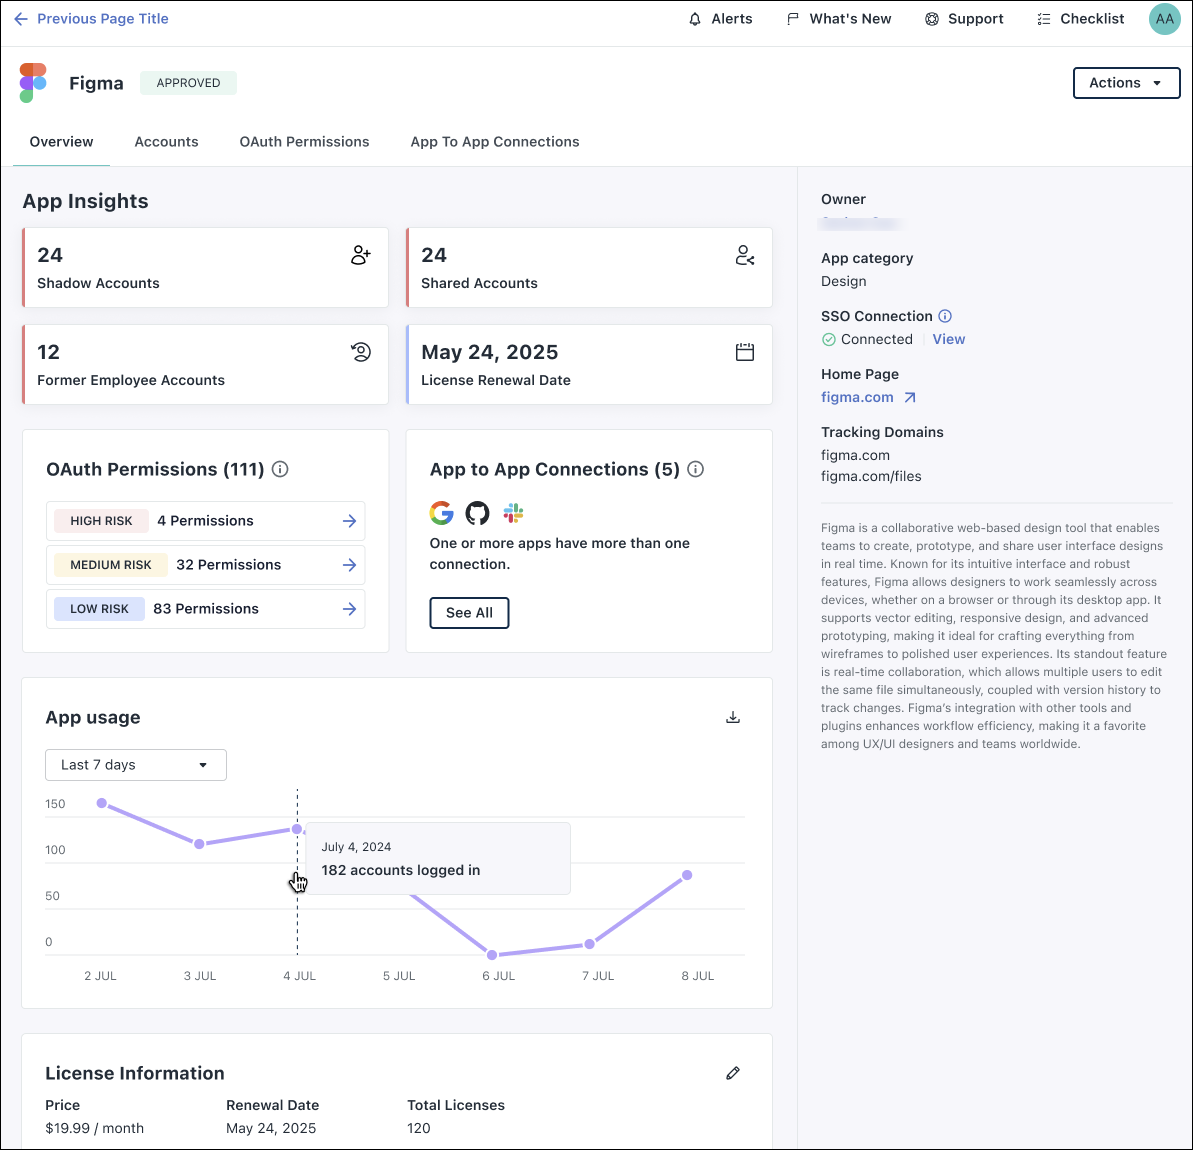Click the Figma app logo
The height and width of the screenshot is (1150, 1193).
tap(33, 83)
